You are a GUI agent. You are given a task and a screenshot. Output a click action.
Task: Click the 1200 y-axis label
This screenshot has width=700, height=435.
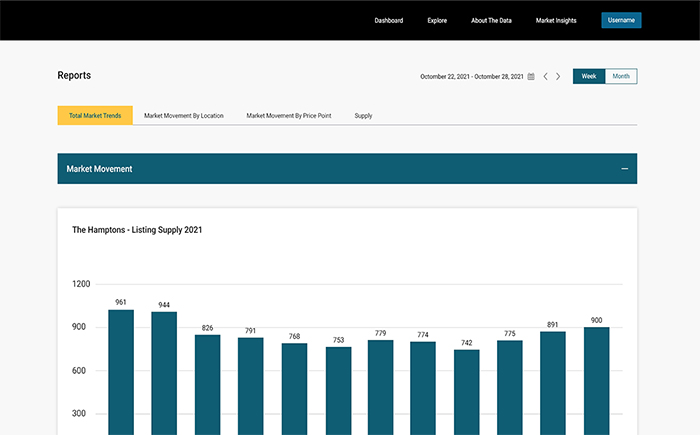81,284
